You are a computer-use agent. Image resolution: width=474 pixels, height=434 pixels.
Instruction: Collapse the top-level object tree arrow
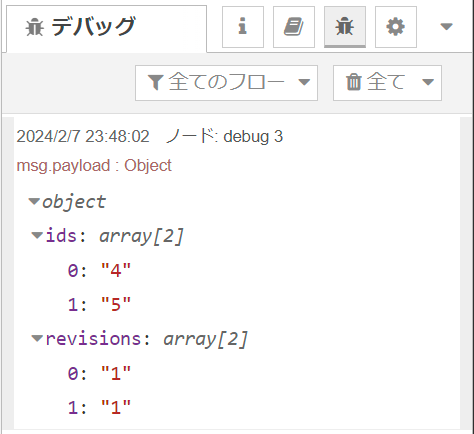(x=34, y=201)
